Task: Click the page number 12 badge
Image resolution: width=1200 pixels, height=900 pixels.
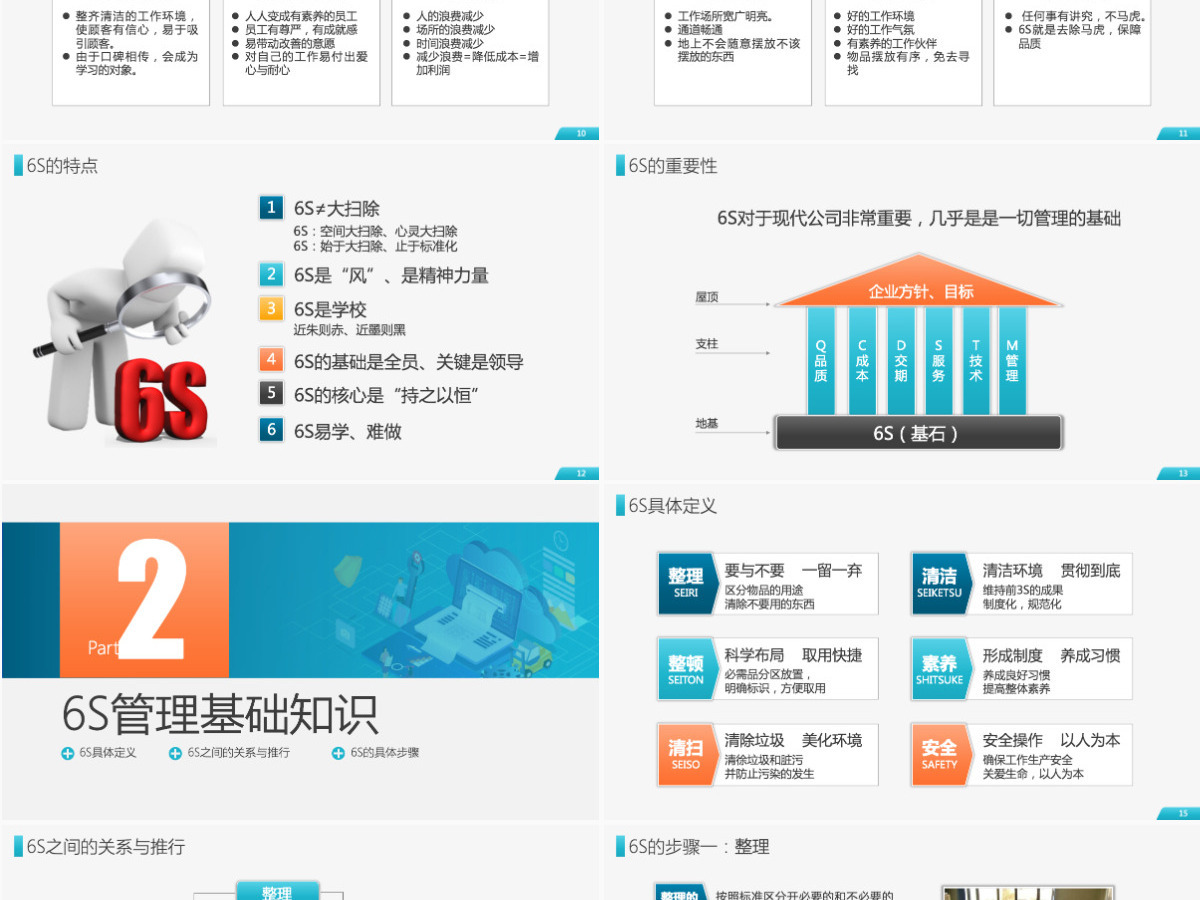Action: pos(578,473)
